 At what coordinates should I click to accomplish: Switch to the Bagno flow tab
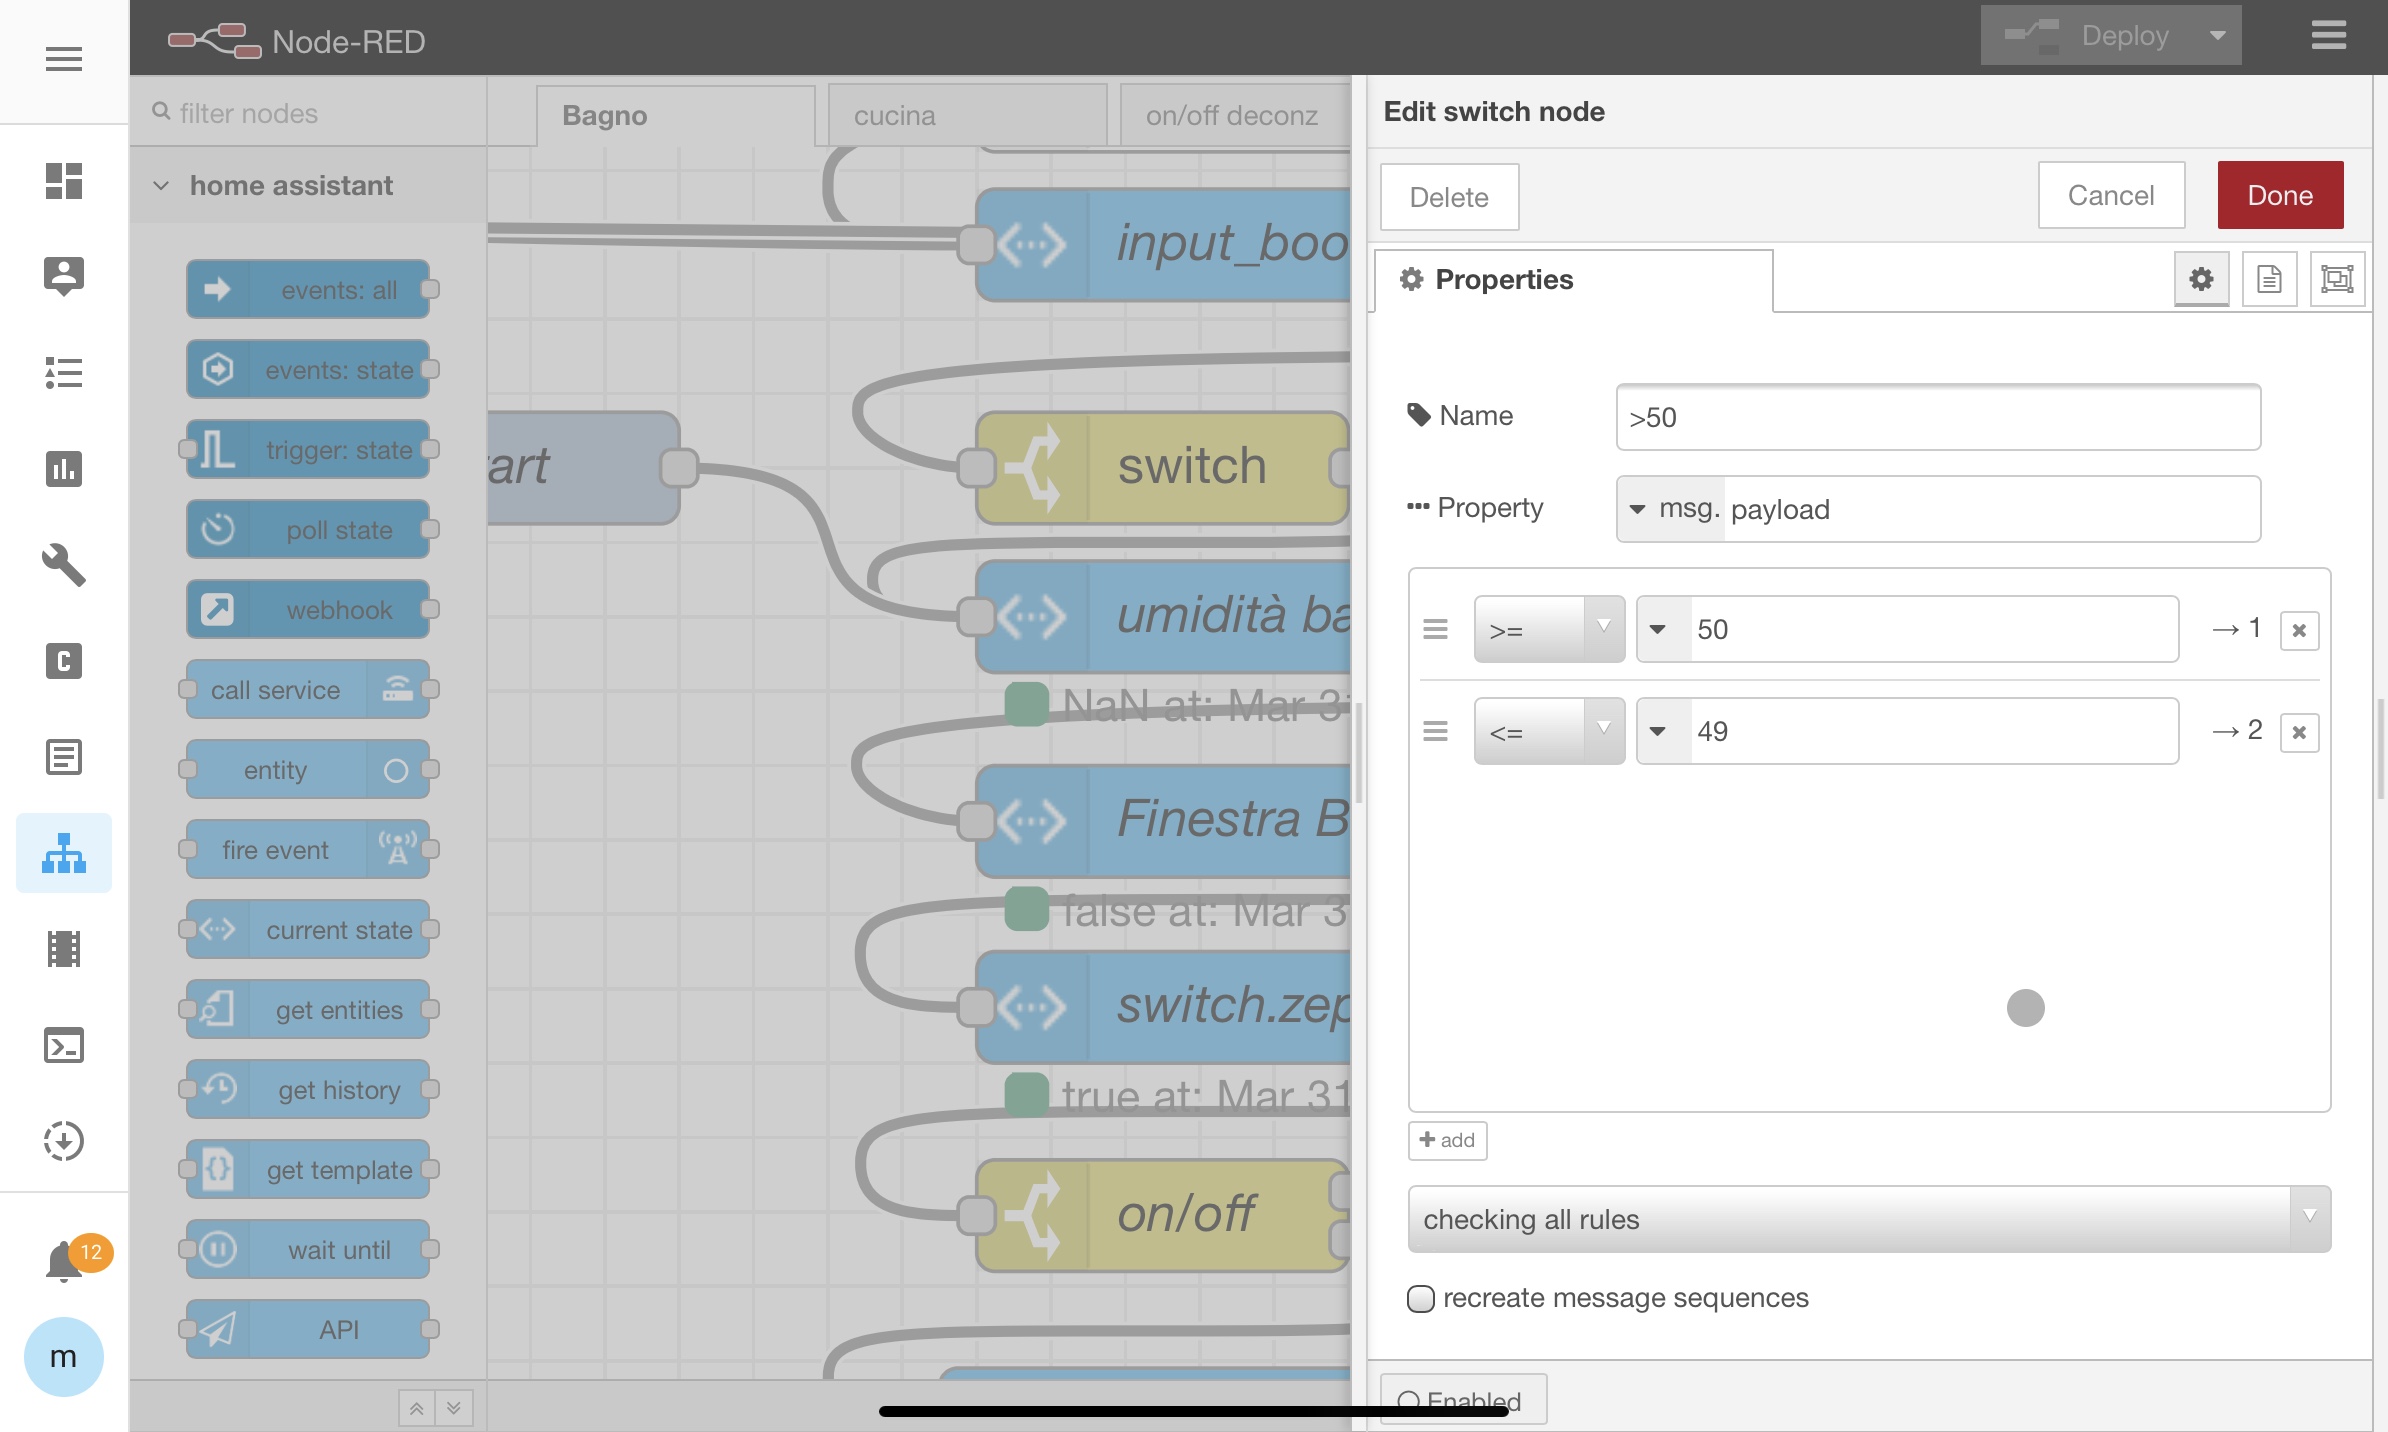676,116
